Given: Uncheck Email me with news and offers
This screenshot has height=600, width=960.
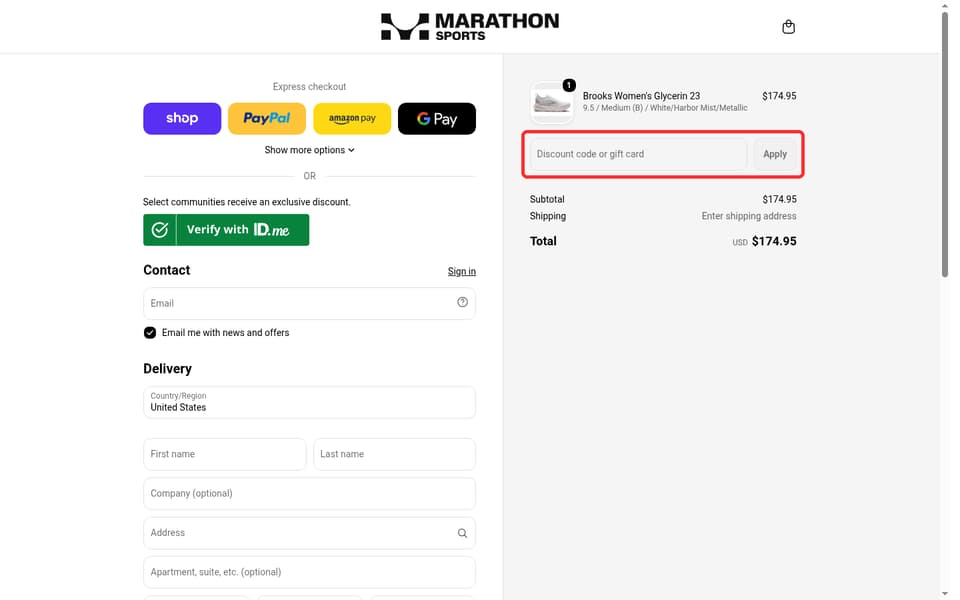Looking at the screenshot, I should [150, 332].
